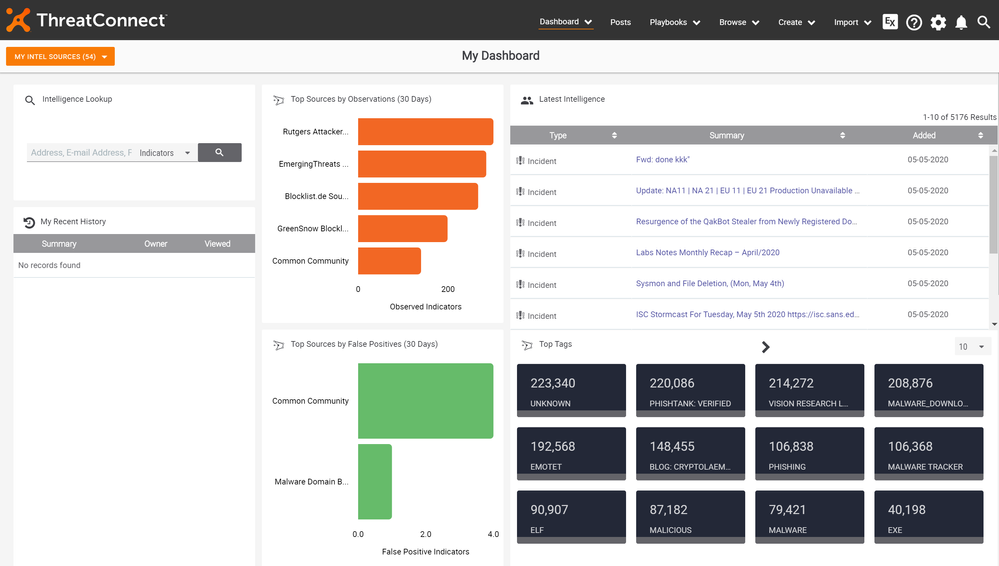Click the Malware Domain green bar

tap(375, 482)
